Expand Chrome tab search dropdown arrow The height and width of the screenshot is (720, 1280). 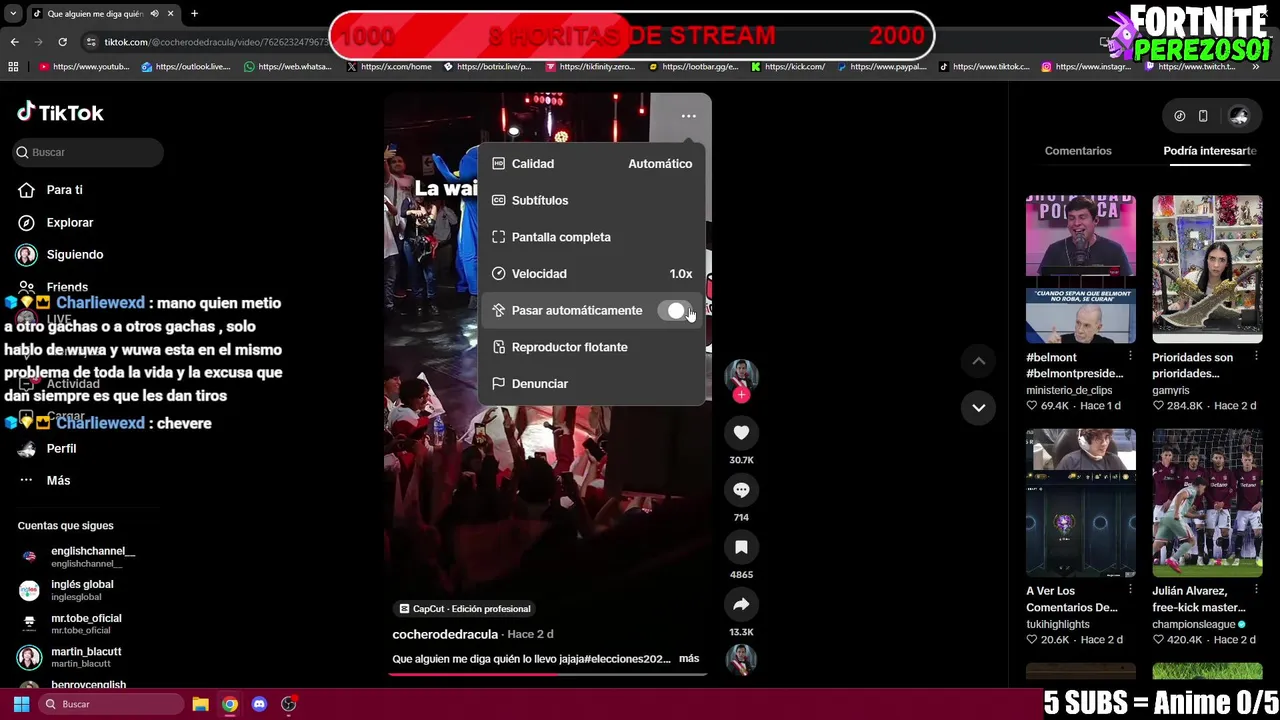pyautogui.click(x=13, y=13)
